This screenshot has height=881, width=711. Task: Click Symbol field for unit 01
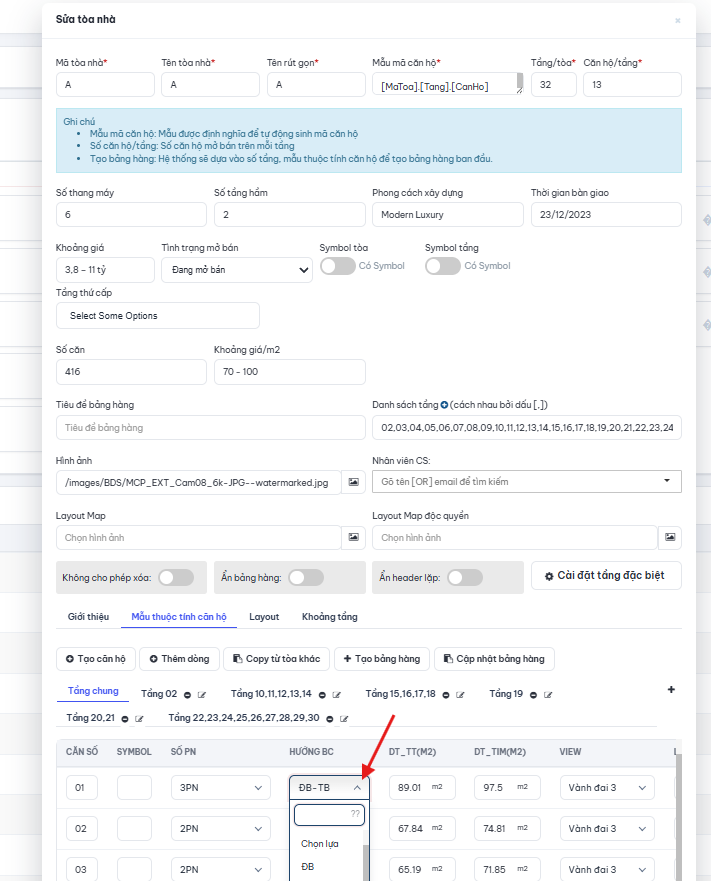[134, 788]
